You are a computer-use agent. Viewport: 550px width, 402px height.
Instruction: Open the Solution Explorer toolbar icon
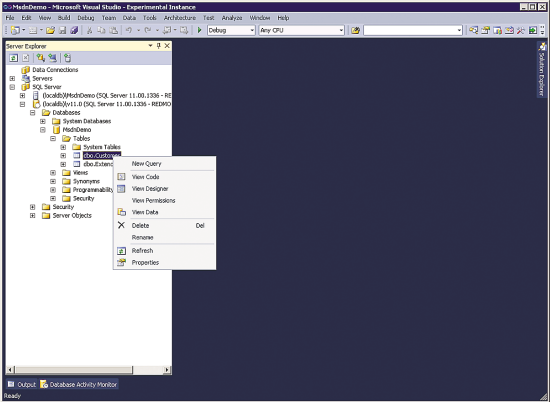tap(474, 31)
